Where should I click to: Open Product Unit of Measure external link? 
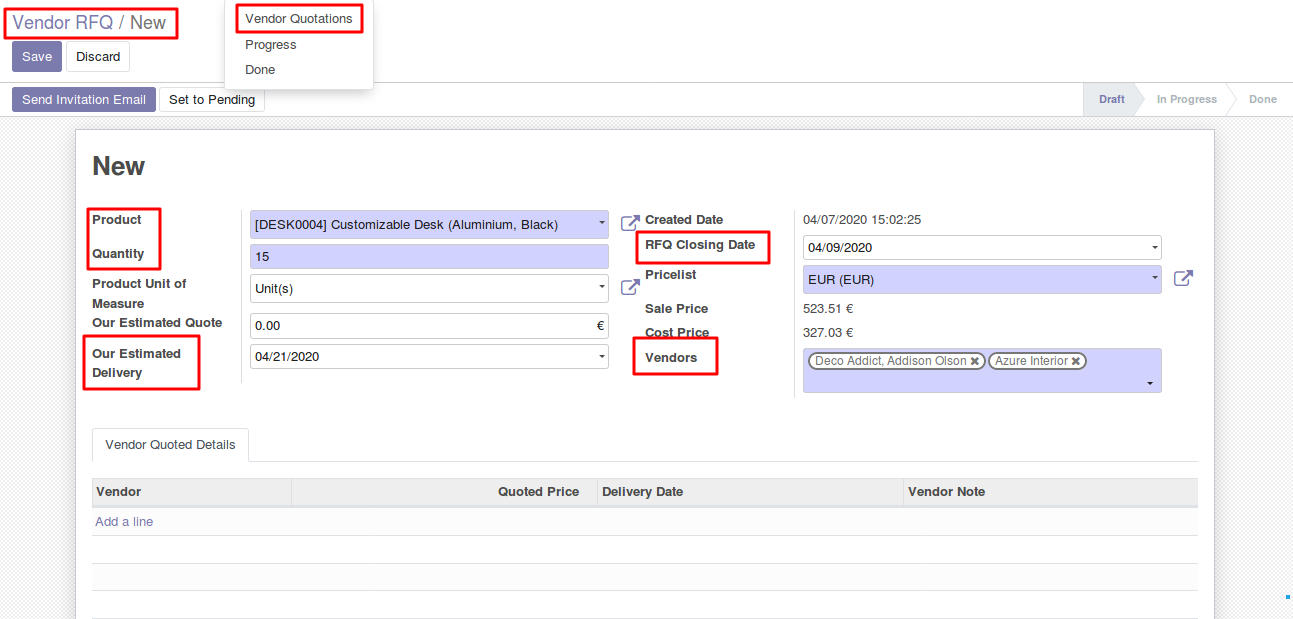click(630, 288)
